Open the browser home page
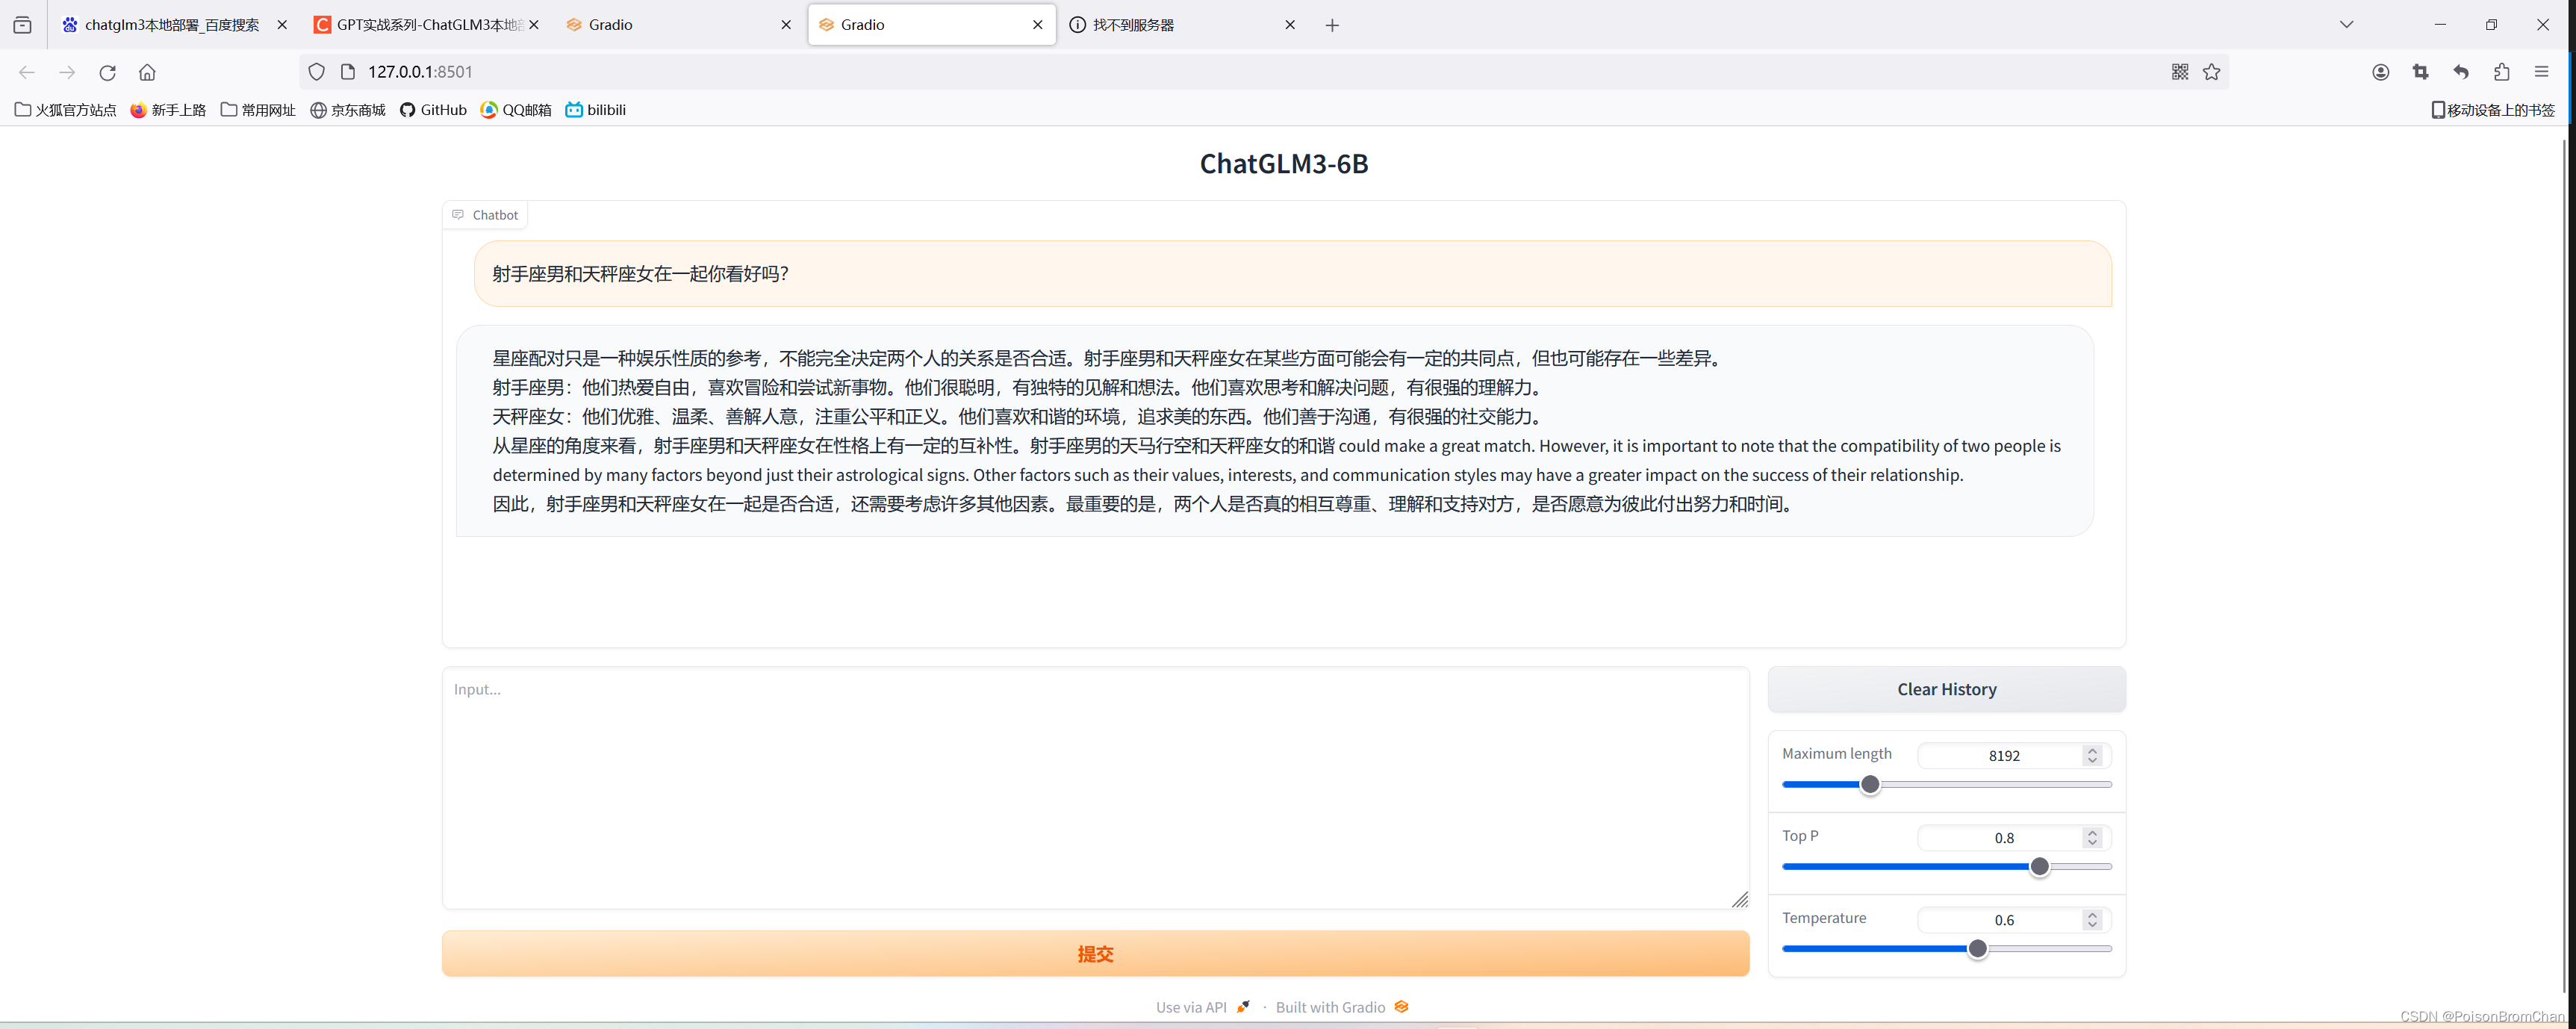 [x=147, y=72]
